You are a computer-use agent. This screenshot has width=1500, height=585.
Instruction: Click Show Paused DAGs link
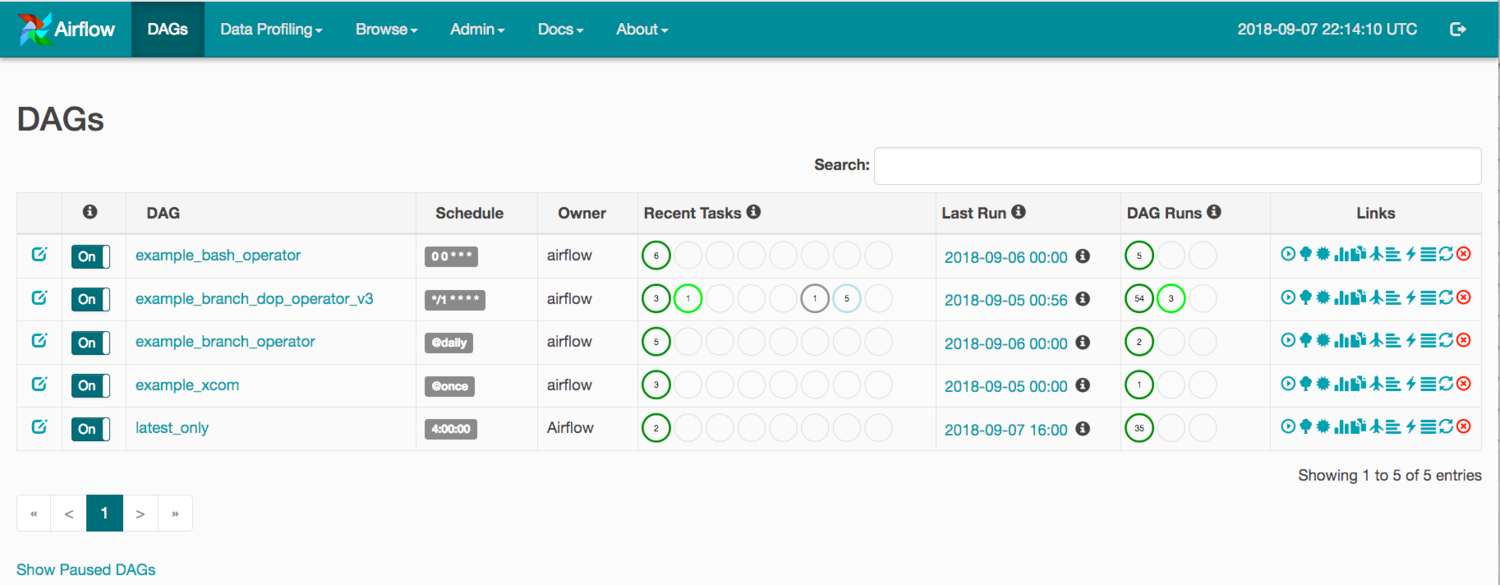pos(86,569)
